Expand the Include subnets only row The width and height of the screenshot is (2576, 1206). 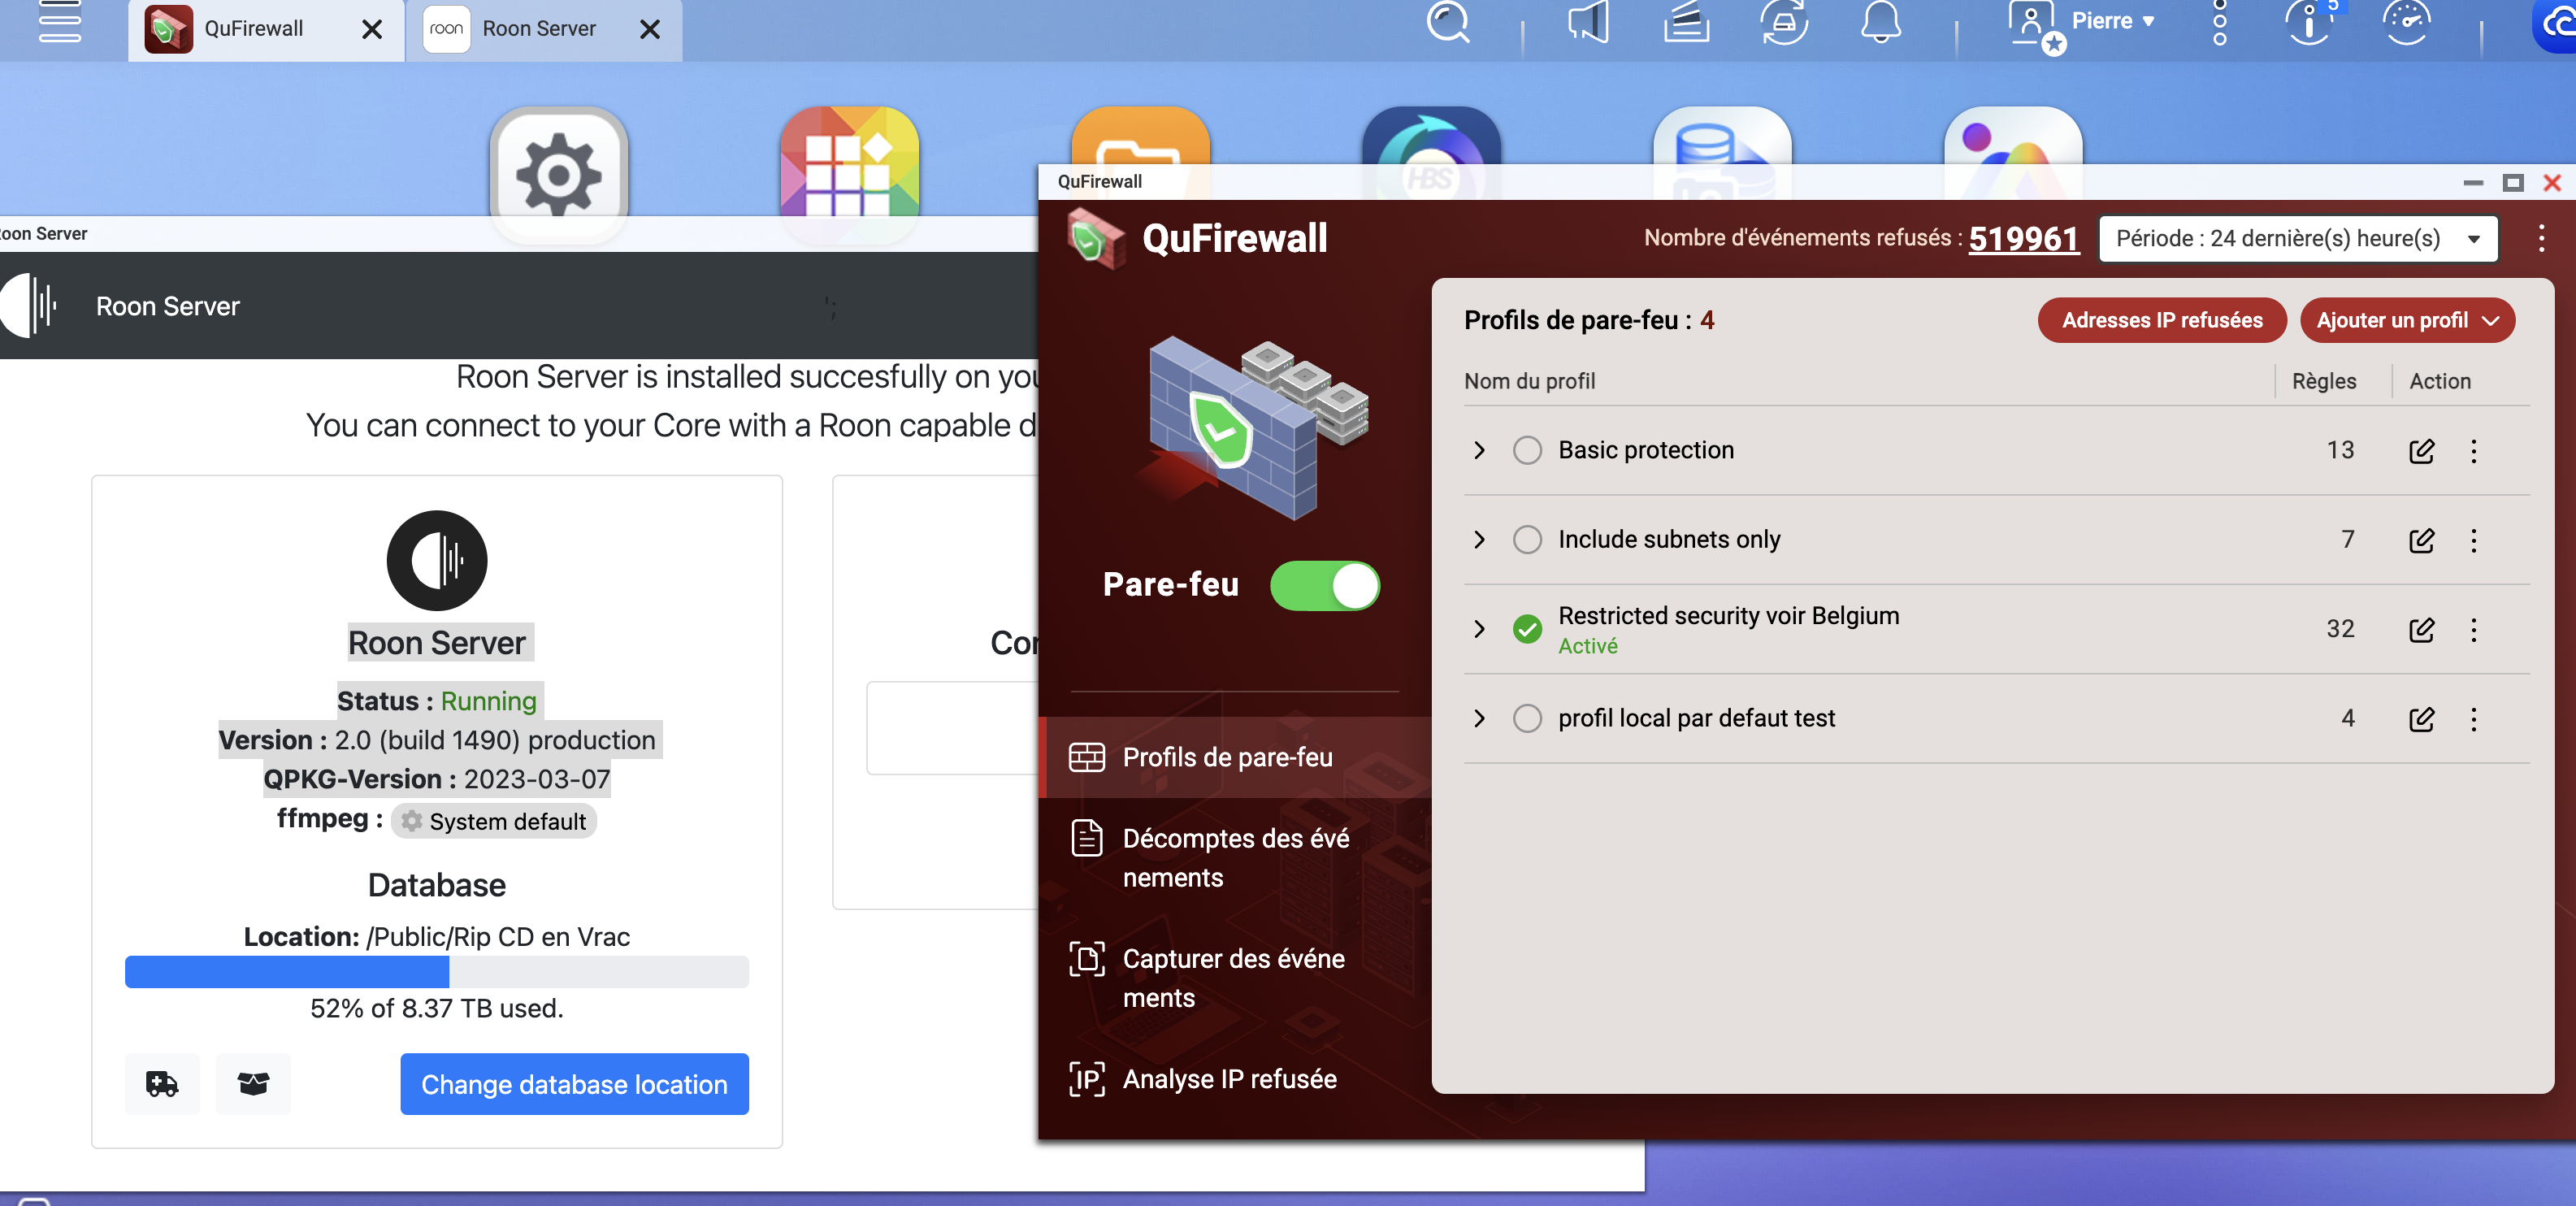click(1479, 539)
